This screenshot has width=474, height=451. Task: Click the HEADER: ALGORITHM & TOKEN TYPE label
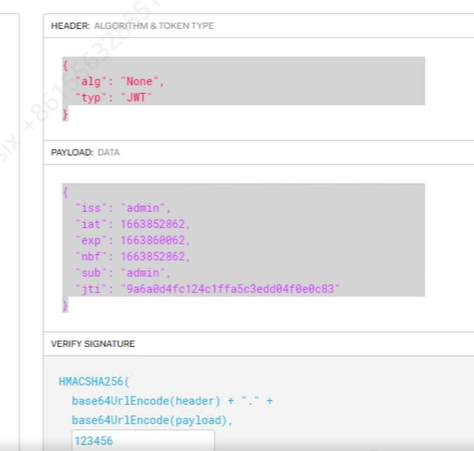pos(132,26)
